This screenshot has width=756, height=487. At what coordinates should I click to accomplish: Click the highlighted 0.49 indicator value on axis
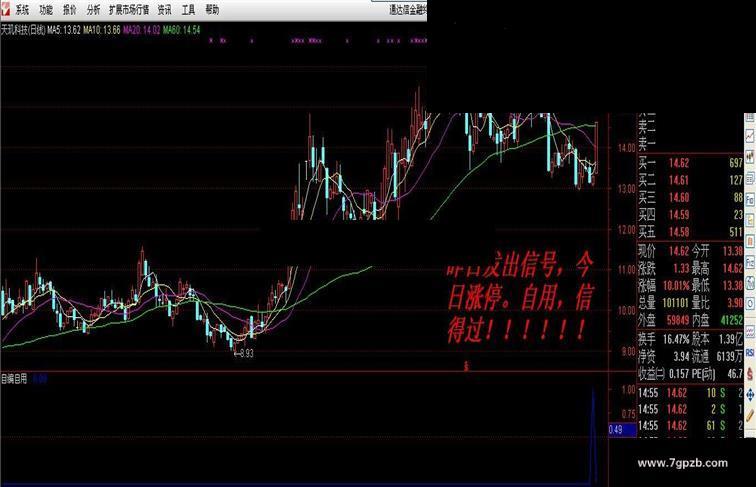(622, 430)
